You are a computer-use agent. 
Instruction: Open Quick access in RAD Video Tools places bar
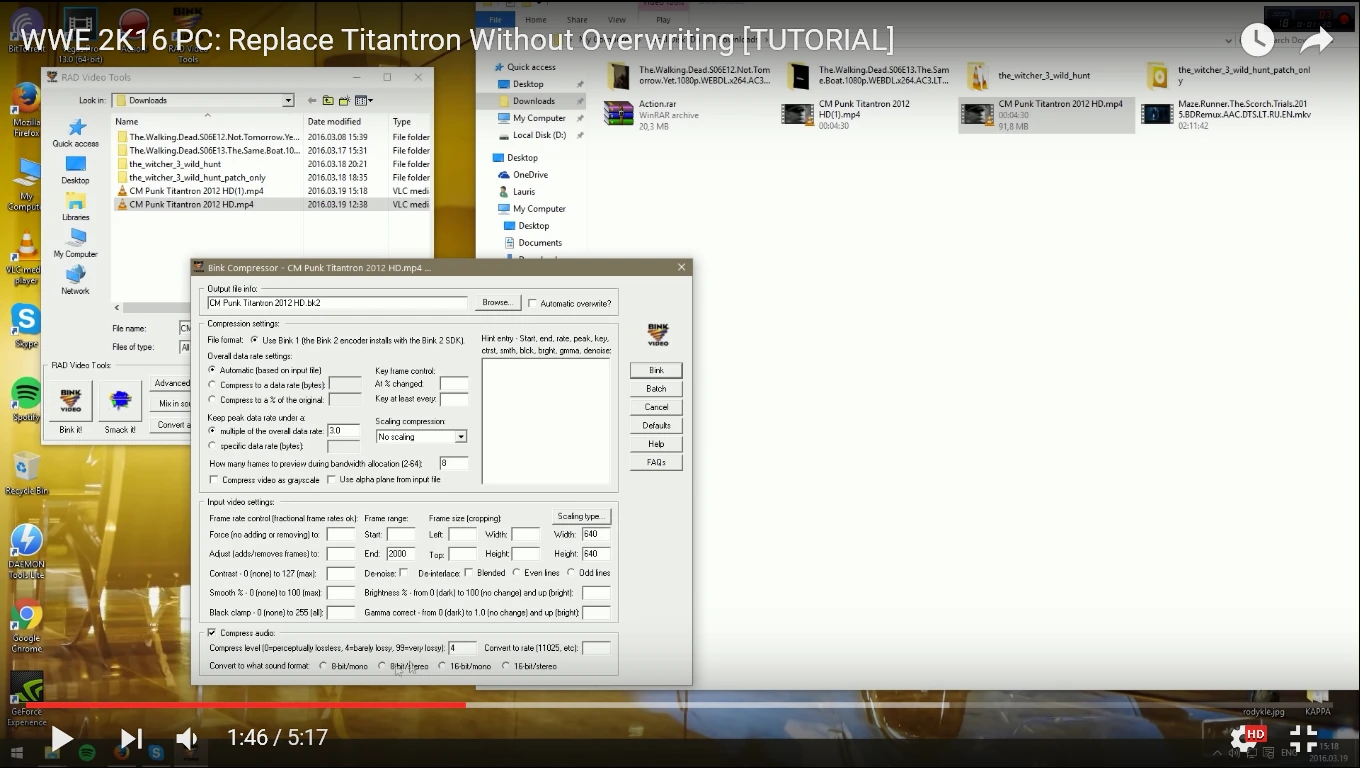(76, 133)
